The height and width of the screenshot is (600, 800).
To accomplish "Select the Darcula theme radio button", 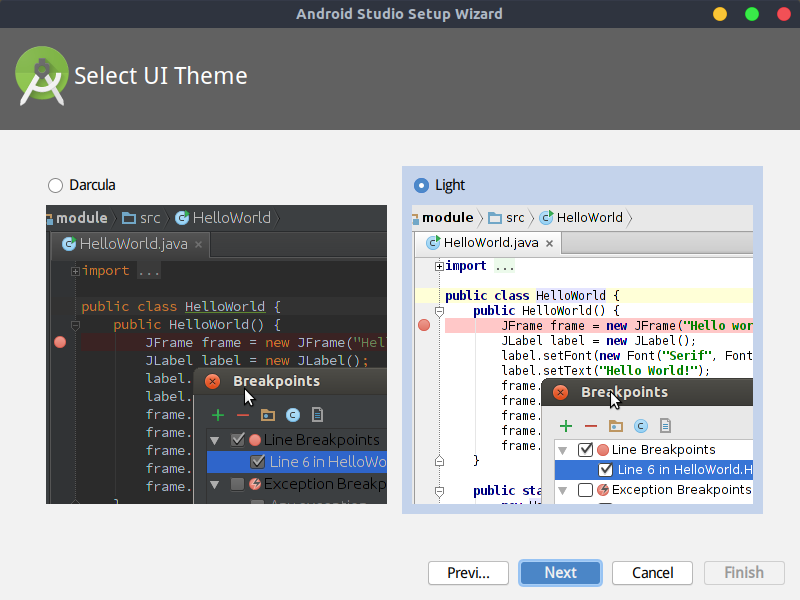I will tap(56, 185).
